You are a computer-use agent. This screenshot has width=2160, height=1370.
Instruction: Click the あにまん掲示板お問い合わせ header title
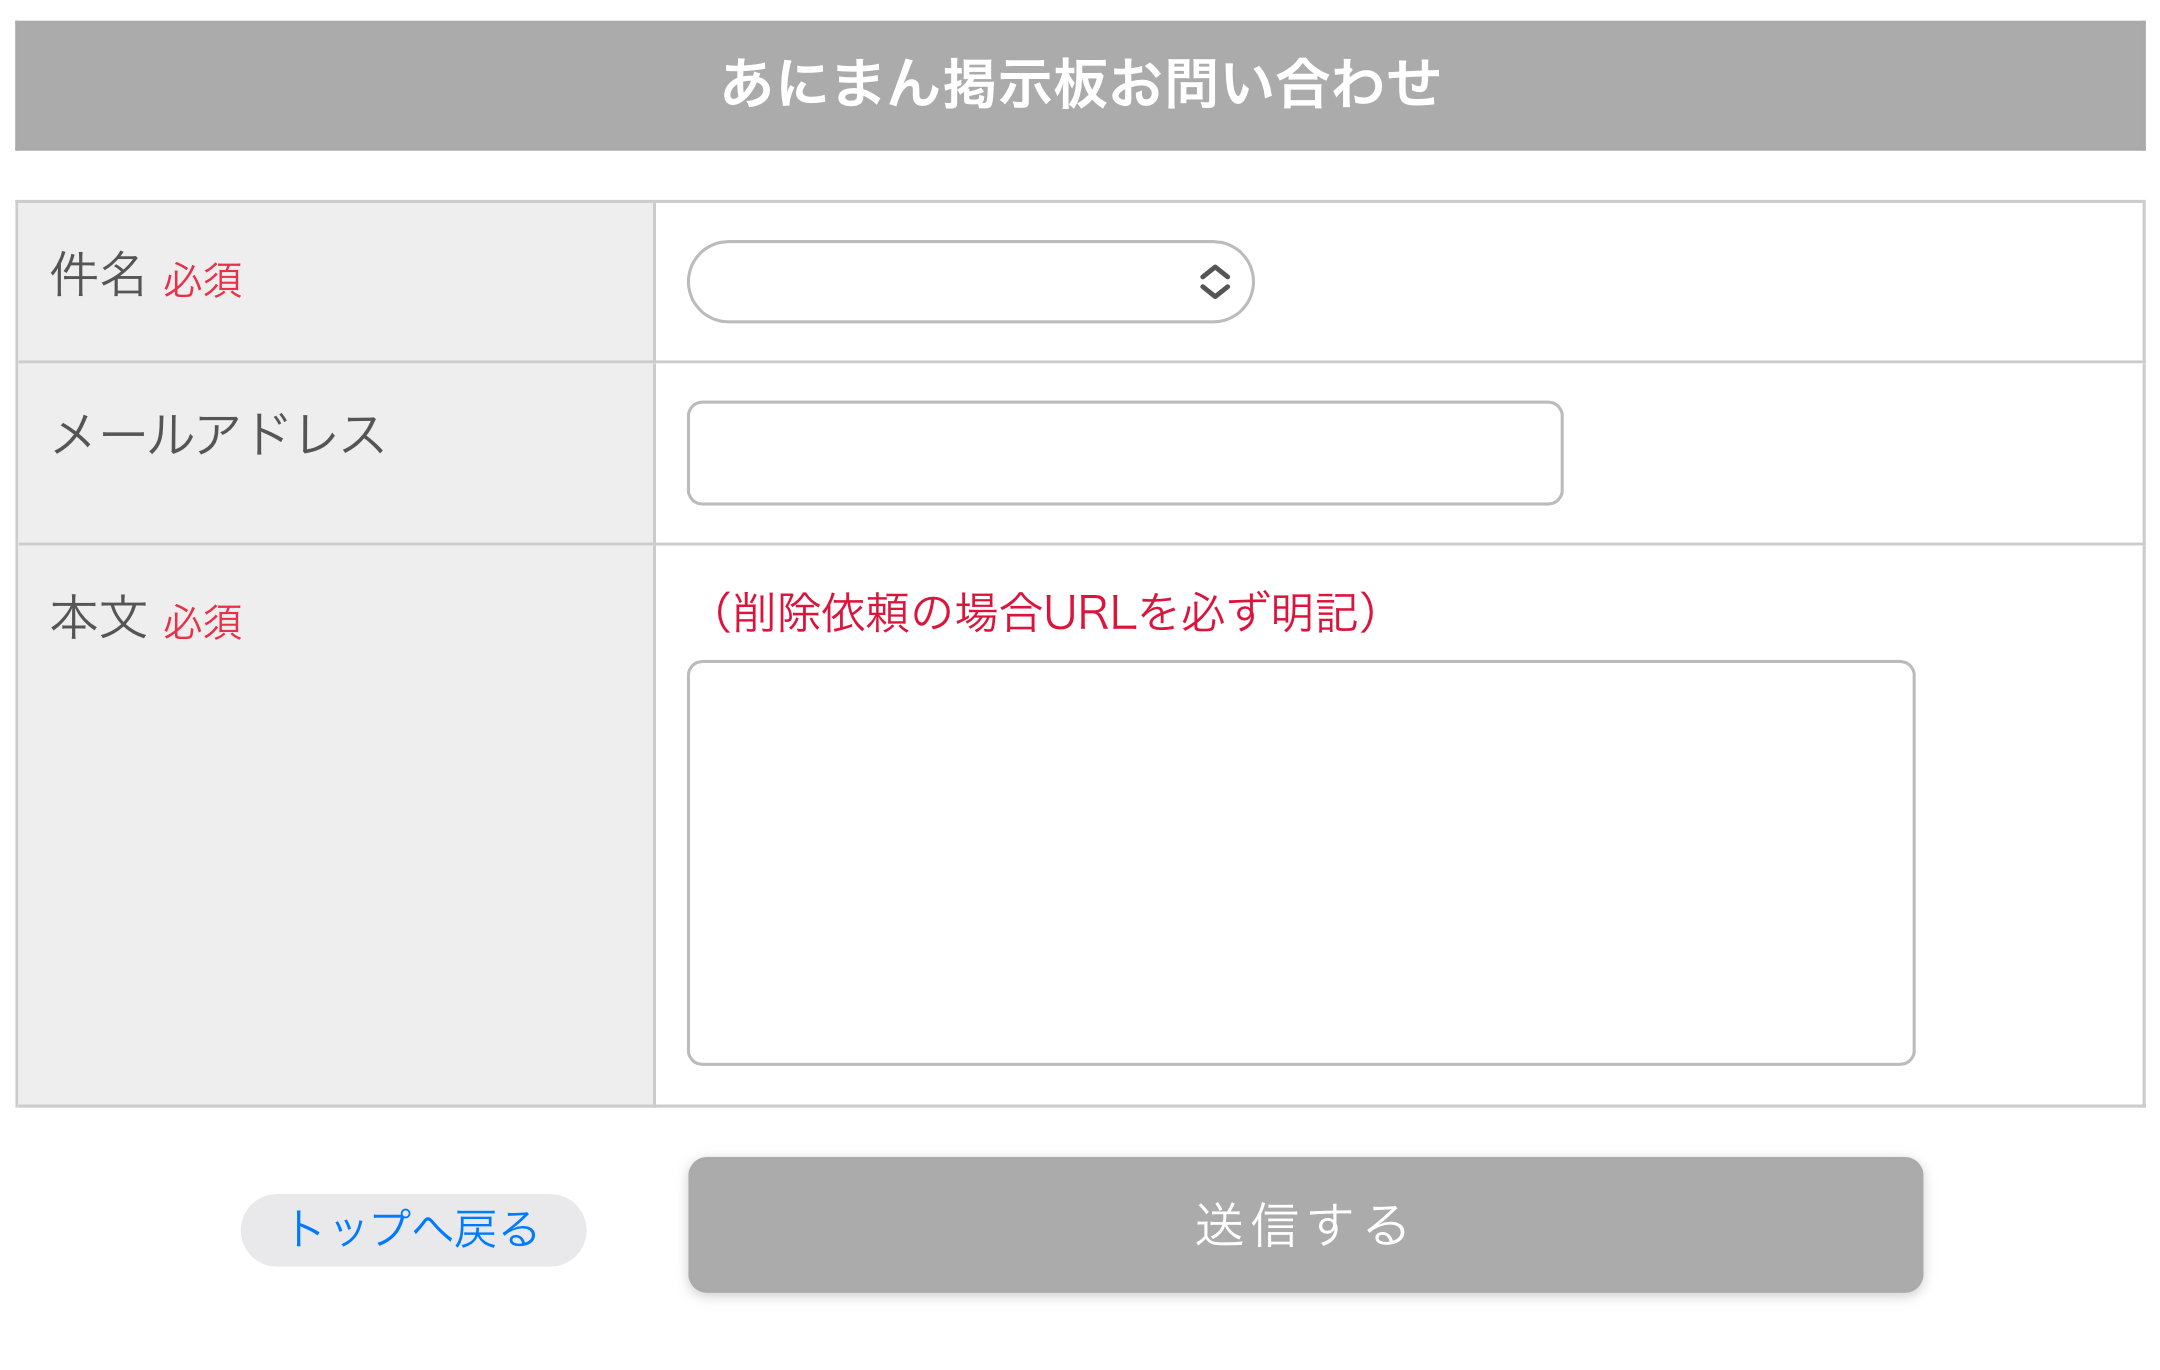(x=1080, y=83)
